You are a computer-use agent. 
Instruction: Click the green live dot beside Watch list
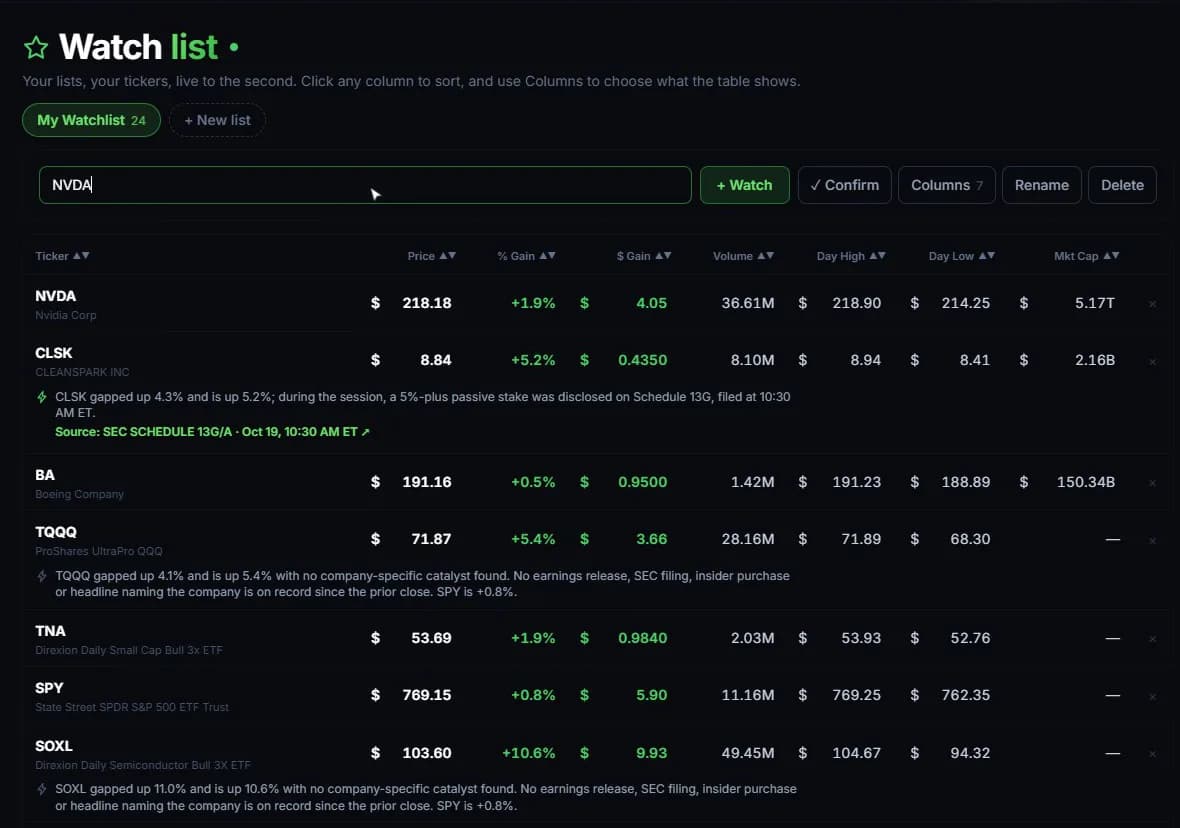(x=234, y=47)
